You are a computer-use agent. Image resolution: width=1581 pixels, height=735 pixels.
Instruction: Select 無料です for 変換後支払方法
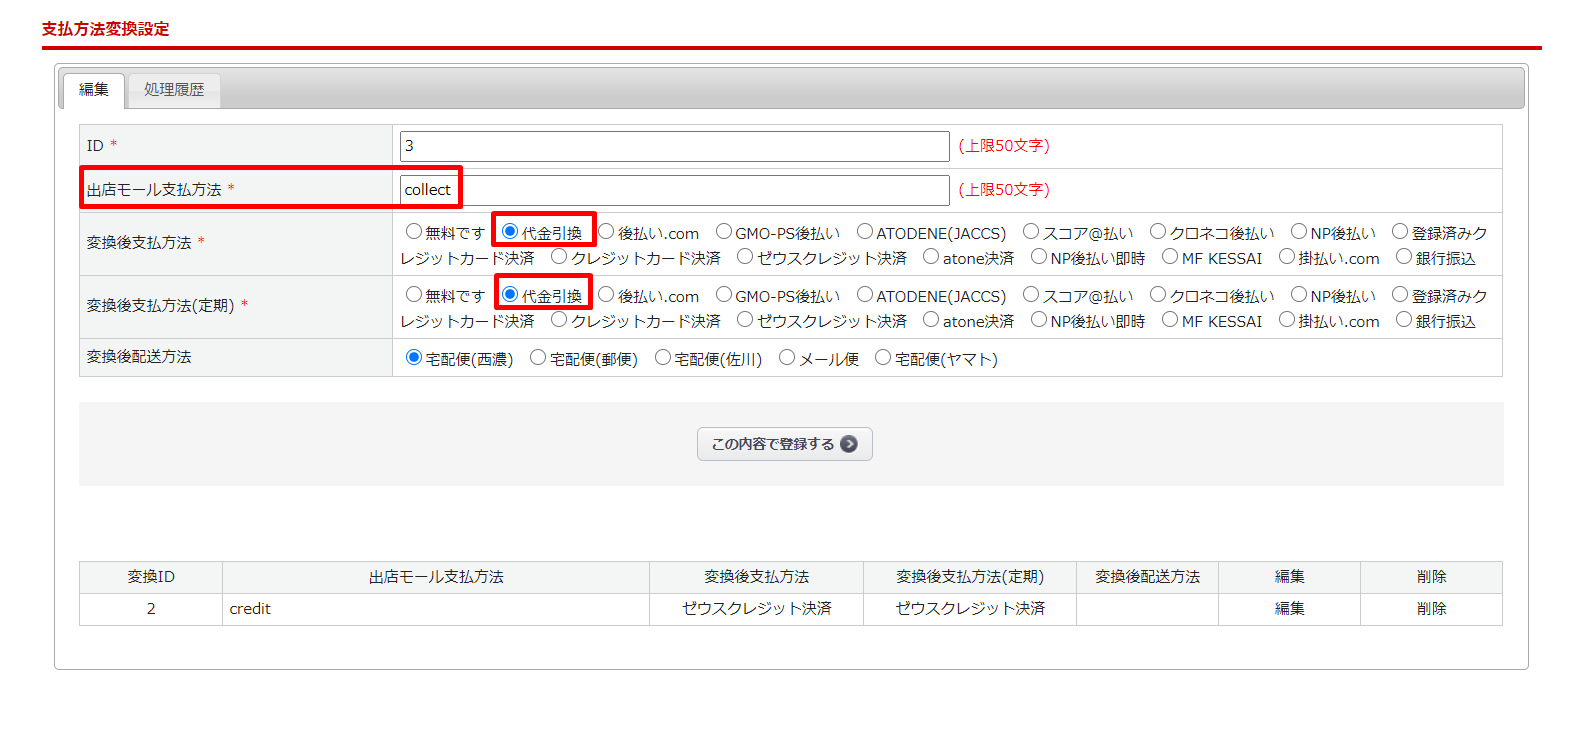(414, 232)
